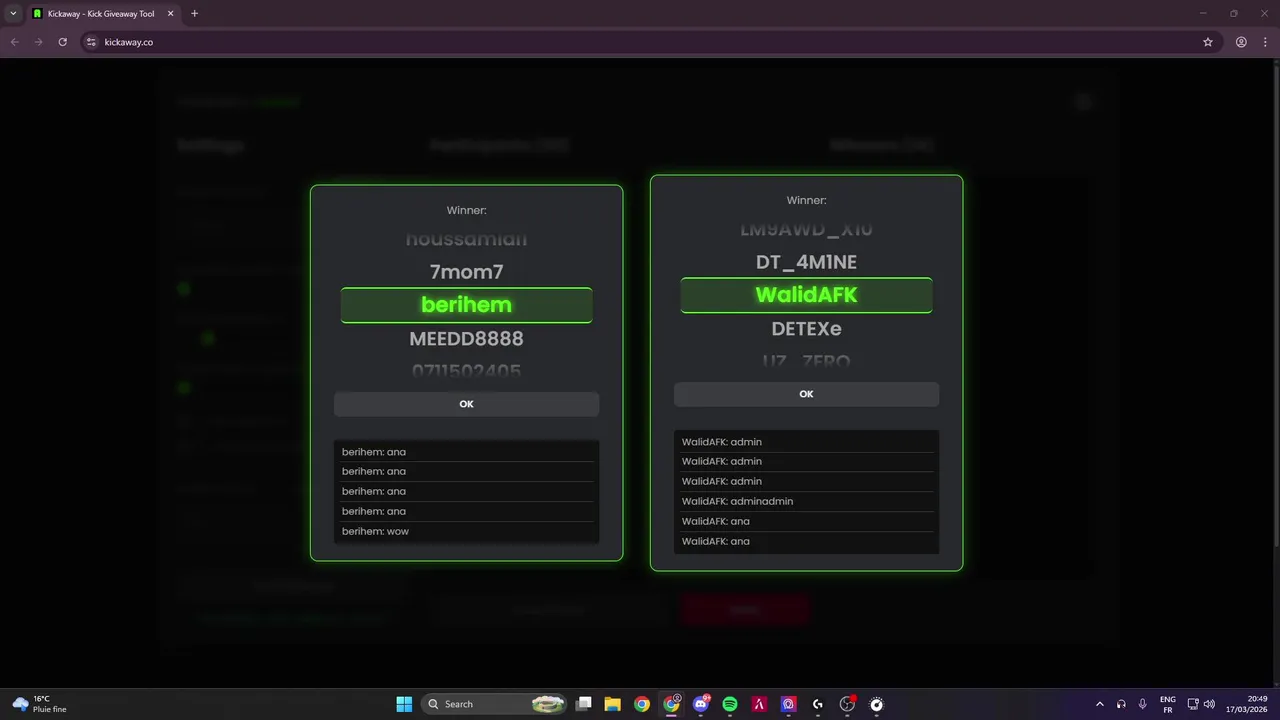Open the clock showing 20:49
Image resolution: width=1280 pixels, height=720 pixels.
pos(1247,704)
